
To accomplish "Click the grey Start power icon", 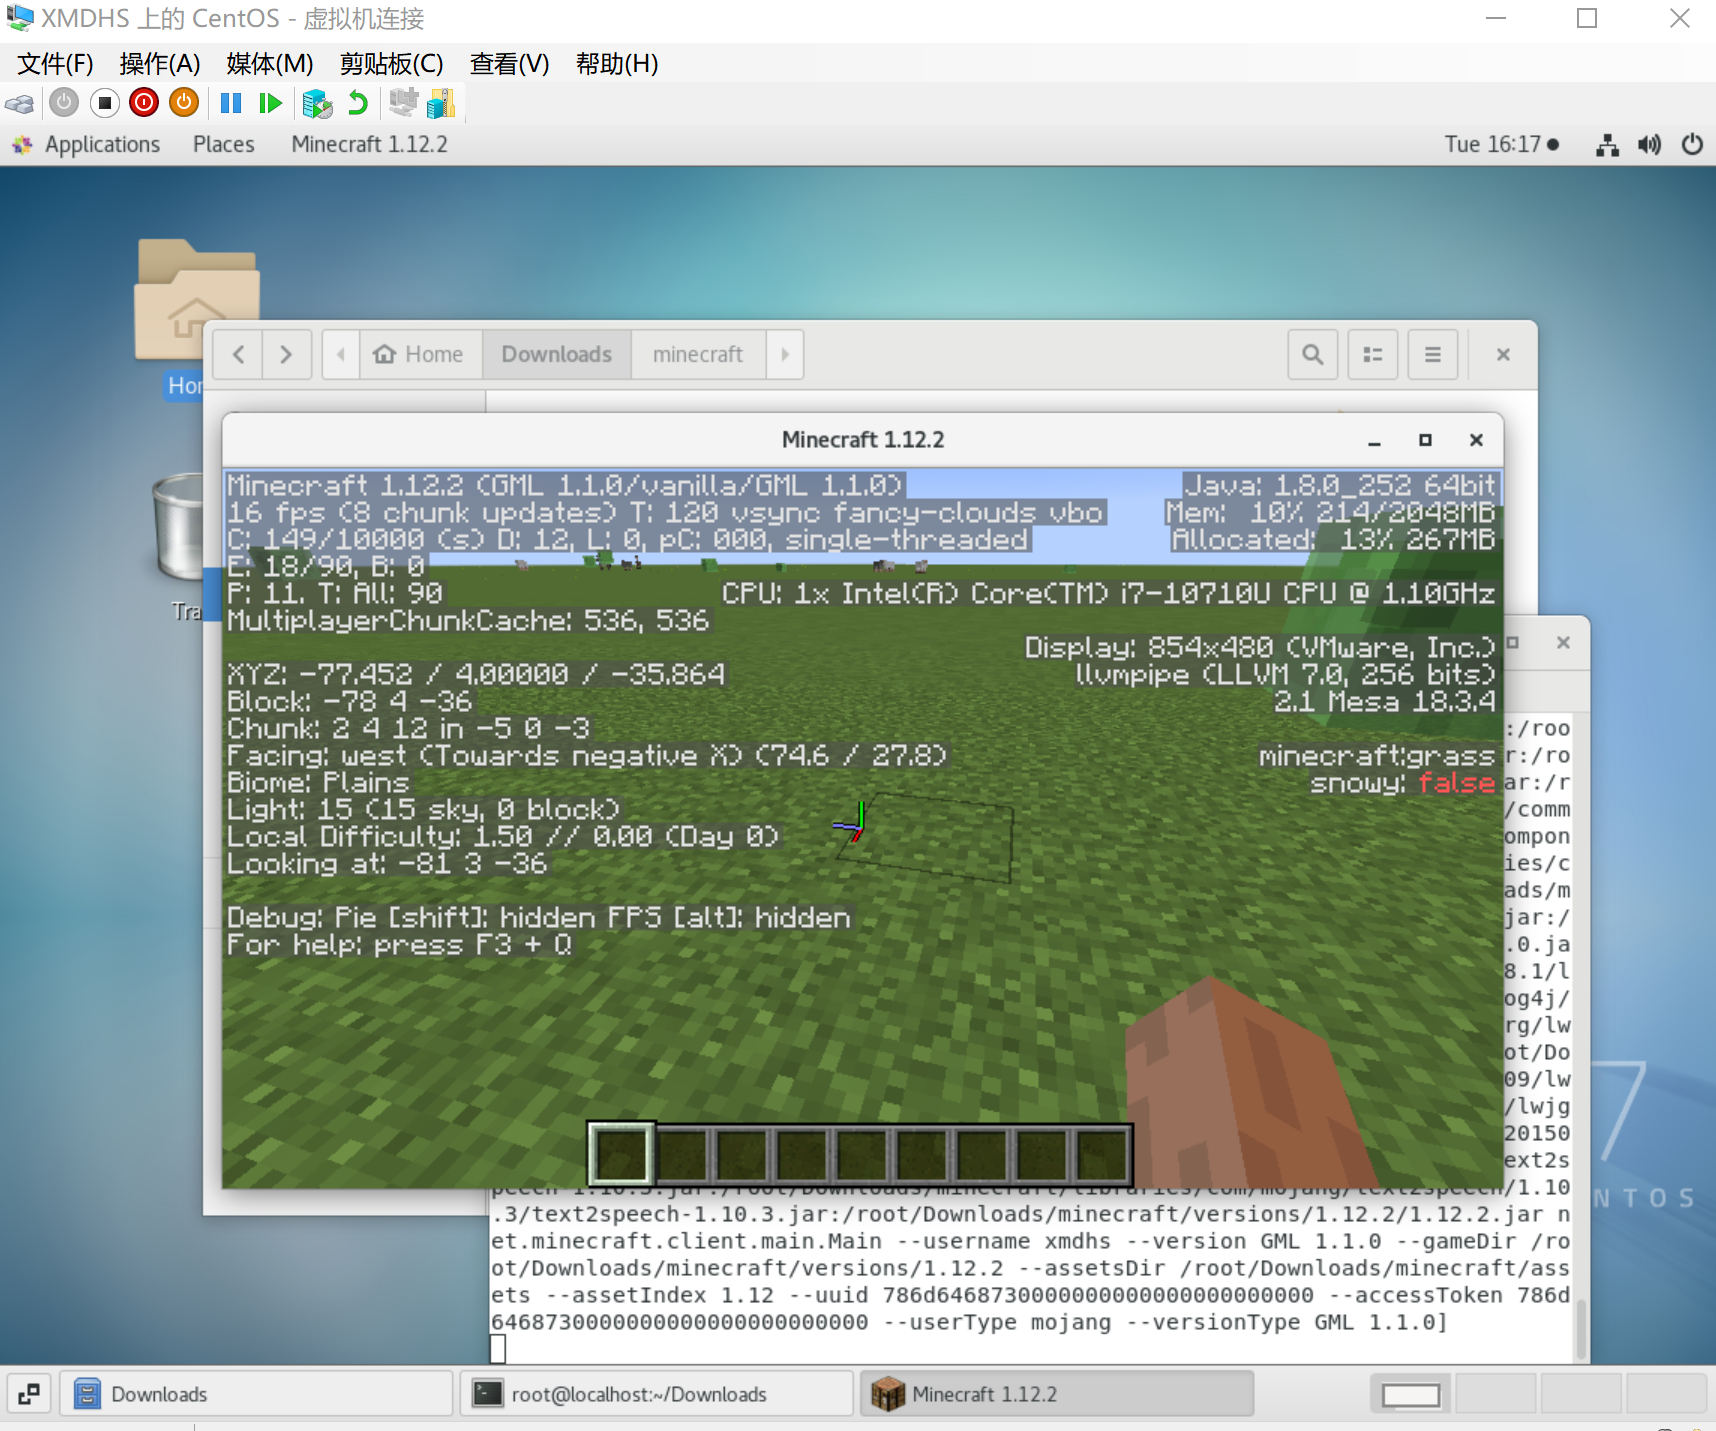I will (64, 103).
